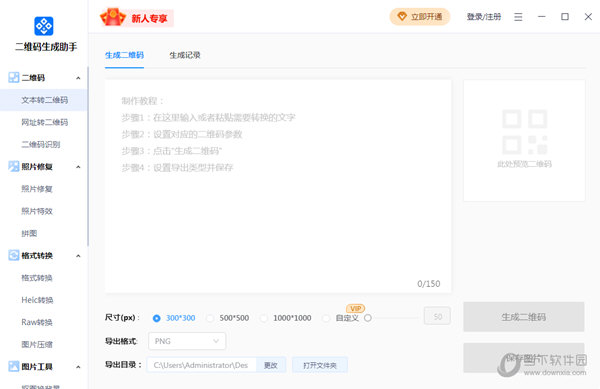
Task: Switch to the 生成记录 tab
Action: (185, 55)
